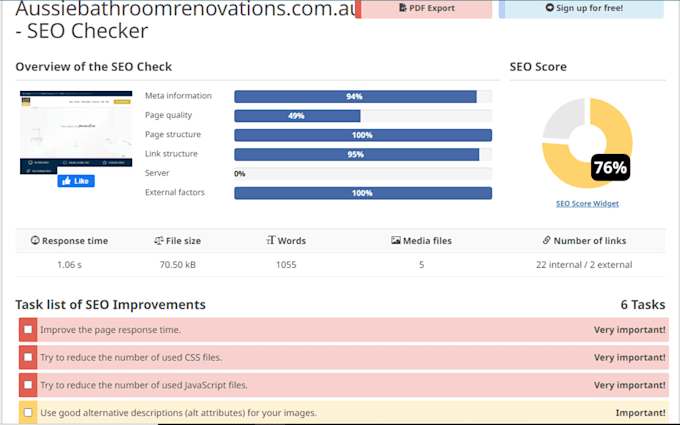Click 'Very important!' on the response time task
The image size is (680, 425).
(630, 330)
